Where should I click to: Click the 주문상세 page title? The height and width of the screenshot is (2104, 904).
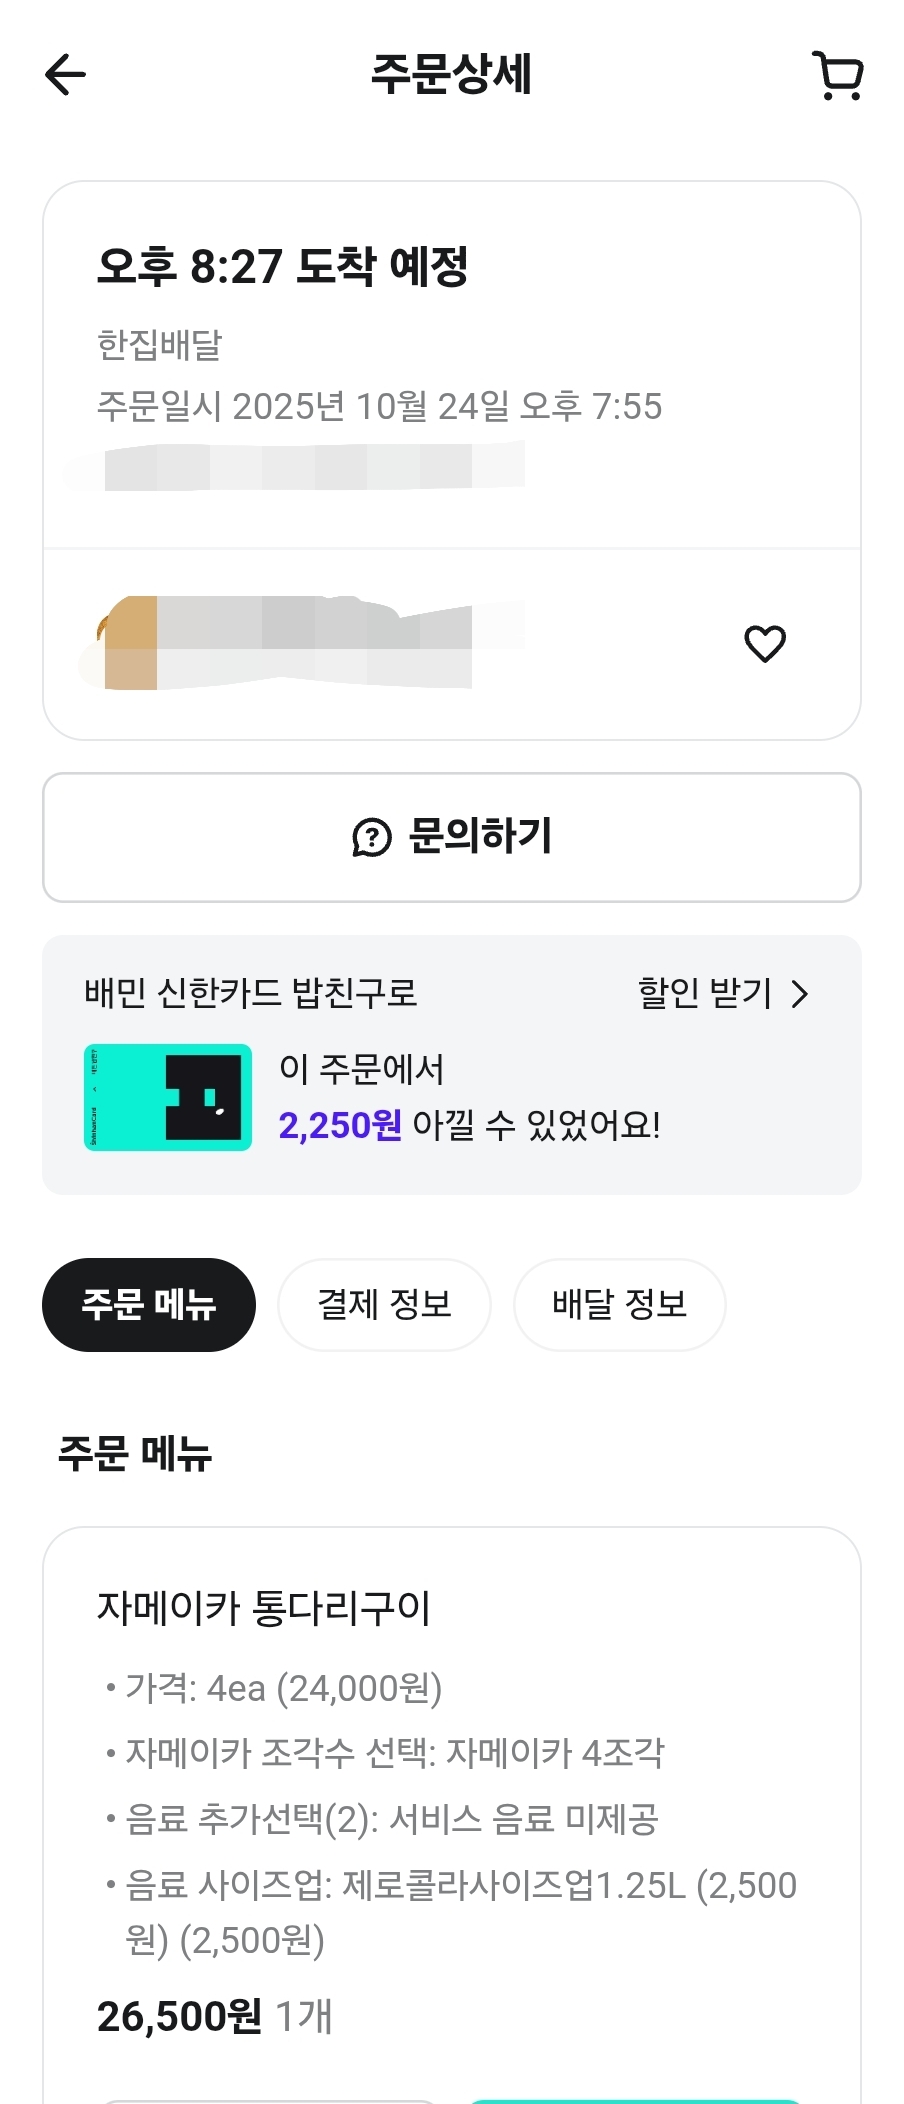click(451, 74)
